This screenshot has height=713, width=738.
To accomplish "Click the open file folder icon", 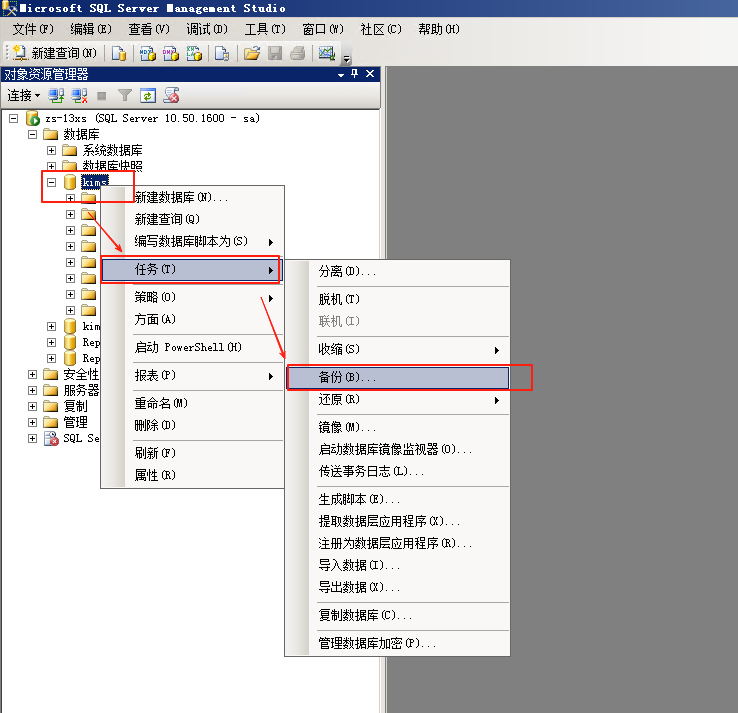I will point(252,53).
